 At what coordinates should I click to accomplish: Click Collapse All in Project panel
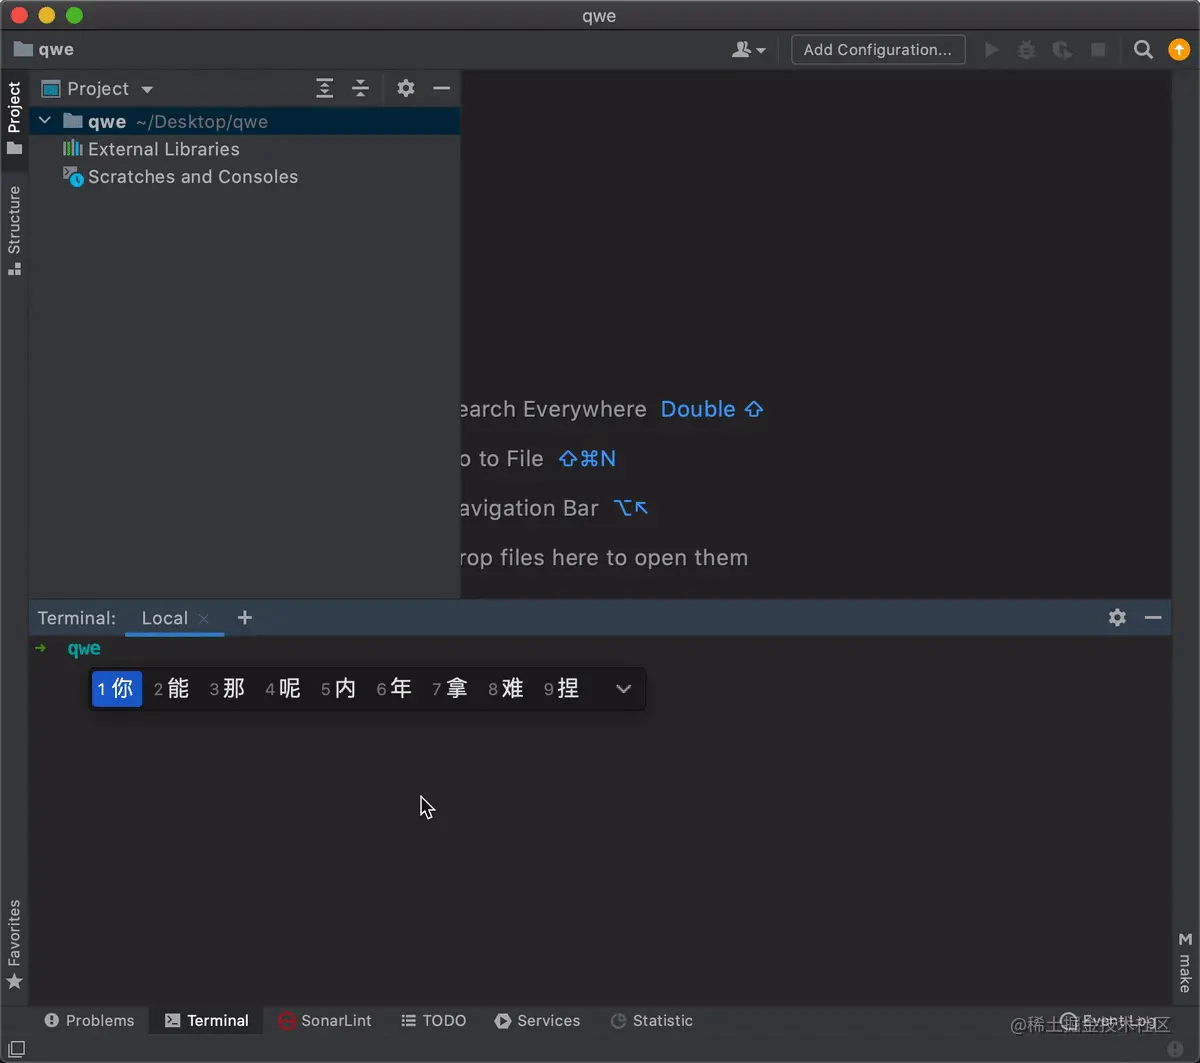point(360,88)
